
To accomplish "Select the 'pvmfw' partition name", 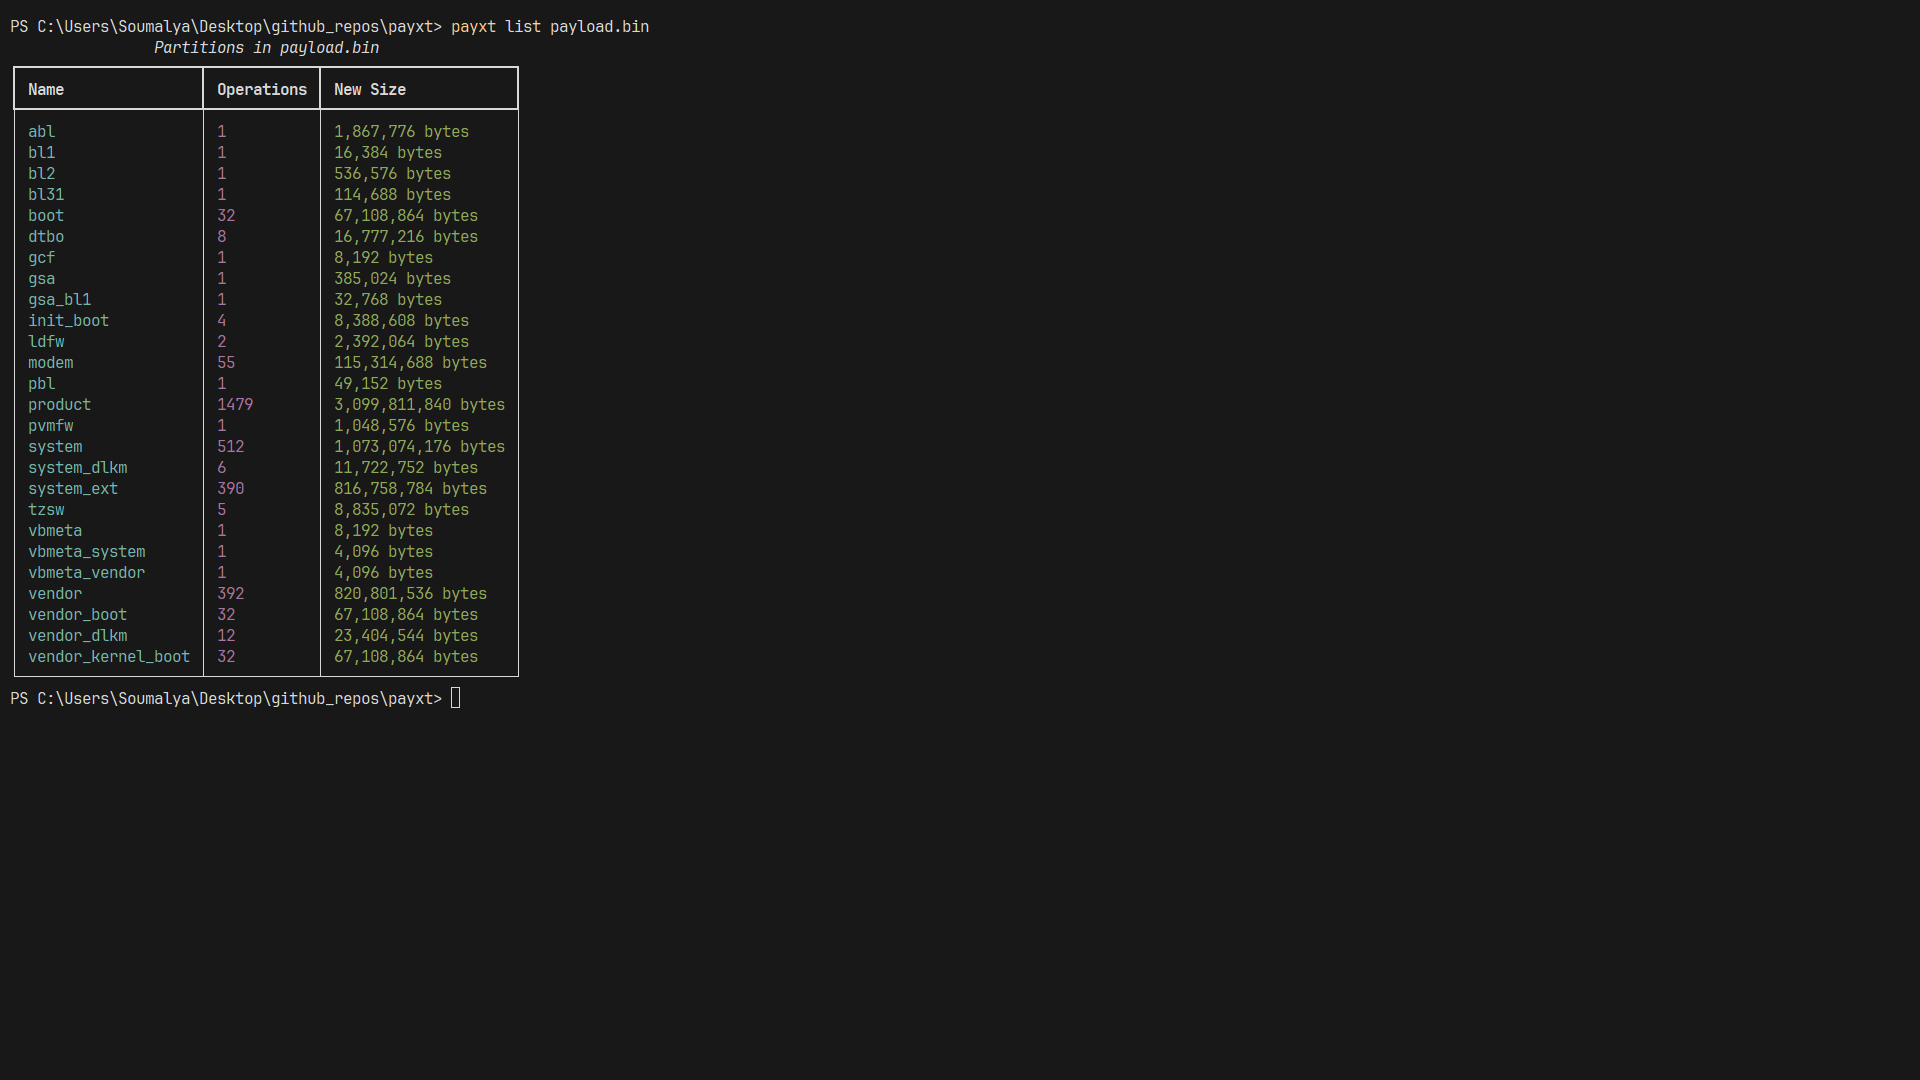I will 51,426.
